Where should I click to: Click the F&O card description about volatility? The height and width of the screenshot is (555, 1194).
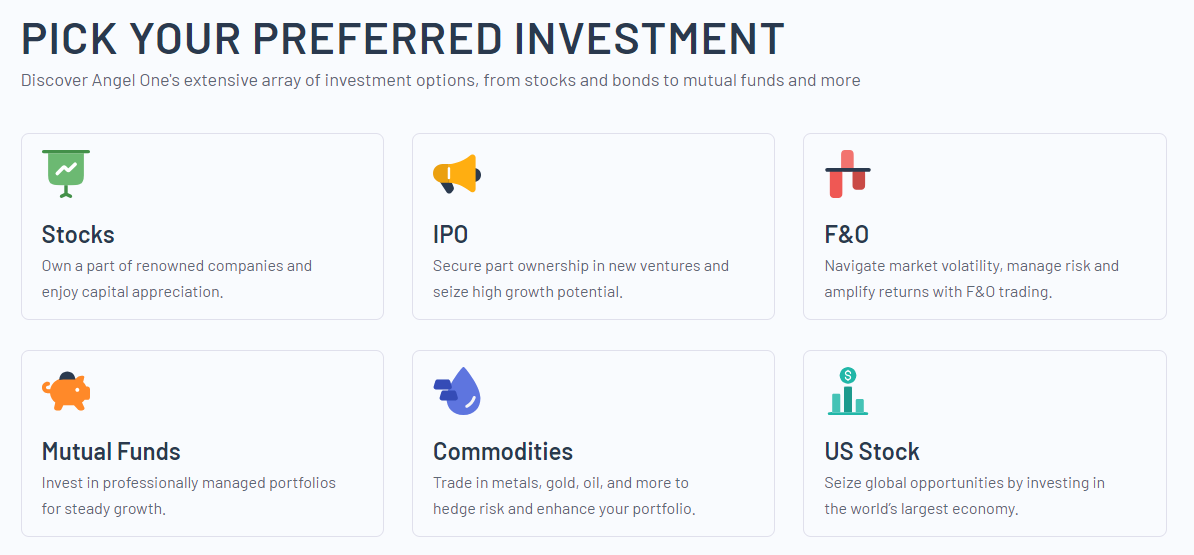(x=971, y=279)
